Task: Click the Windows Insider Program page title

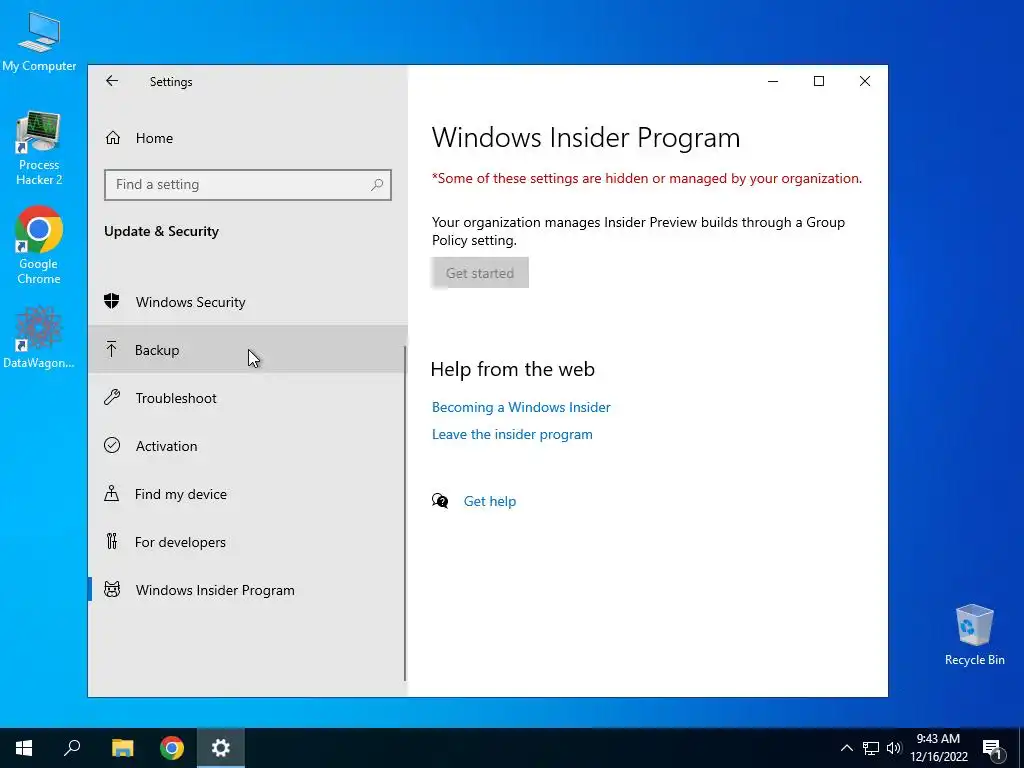Action: (586, 137)
